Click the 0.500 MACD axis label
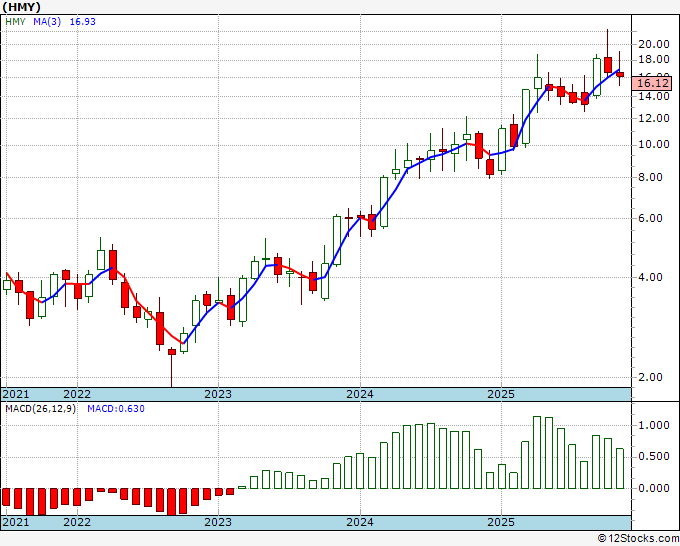Screen dimensions: 680x546 coord(654,457)
